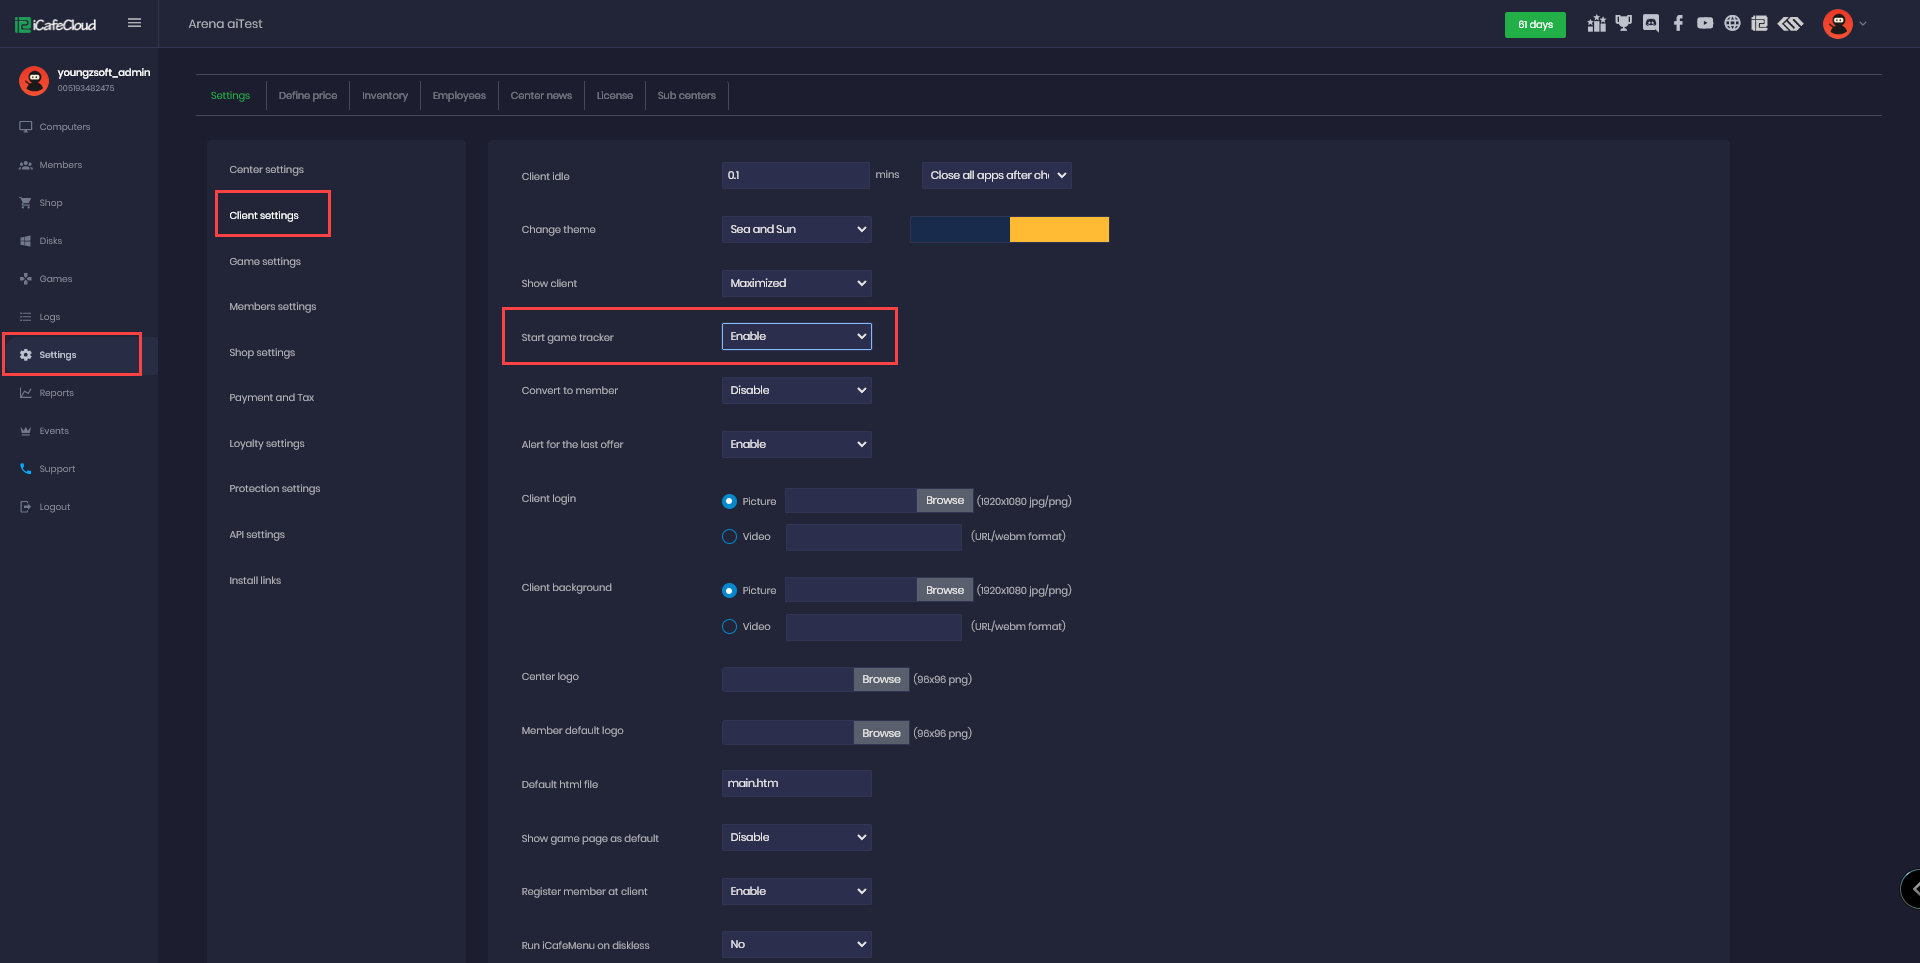Screen dimensions: 1920x963
Task: Open the YouTube icon link
Action: 1705,24
